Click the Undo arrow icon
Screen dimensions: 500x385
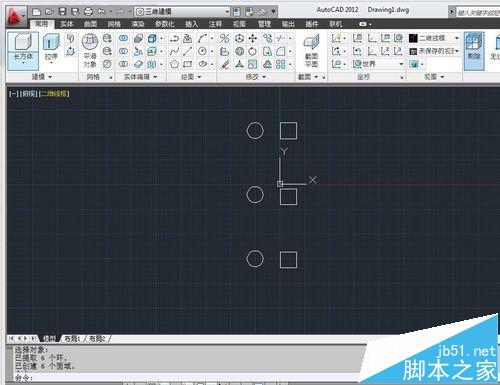coord(101,12)
